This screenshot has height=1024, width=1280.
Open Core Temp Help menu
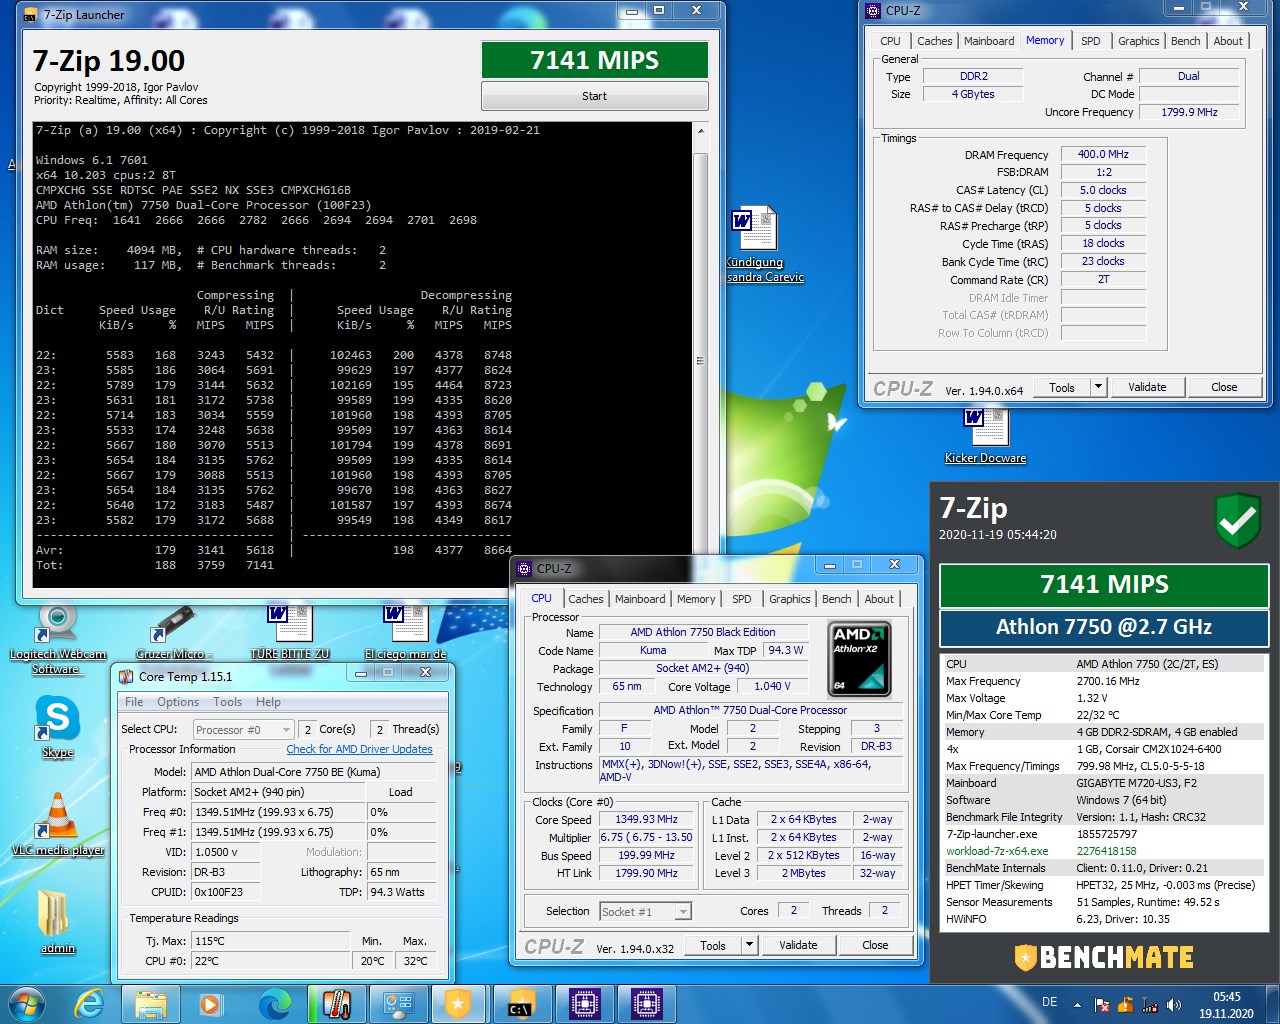(x=268, y=702)
